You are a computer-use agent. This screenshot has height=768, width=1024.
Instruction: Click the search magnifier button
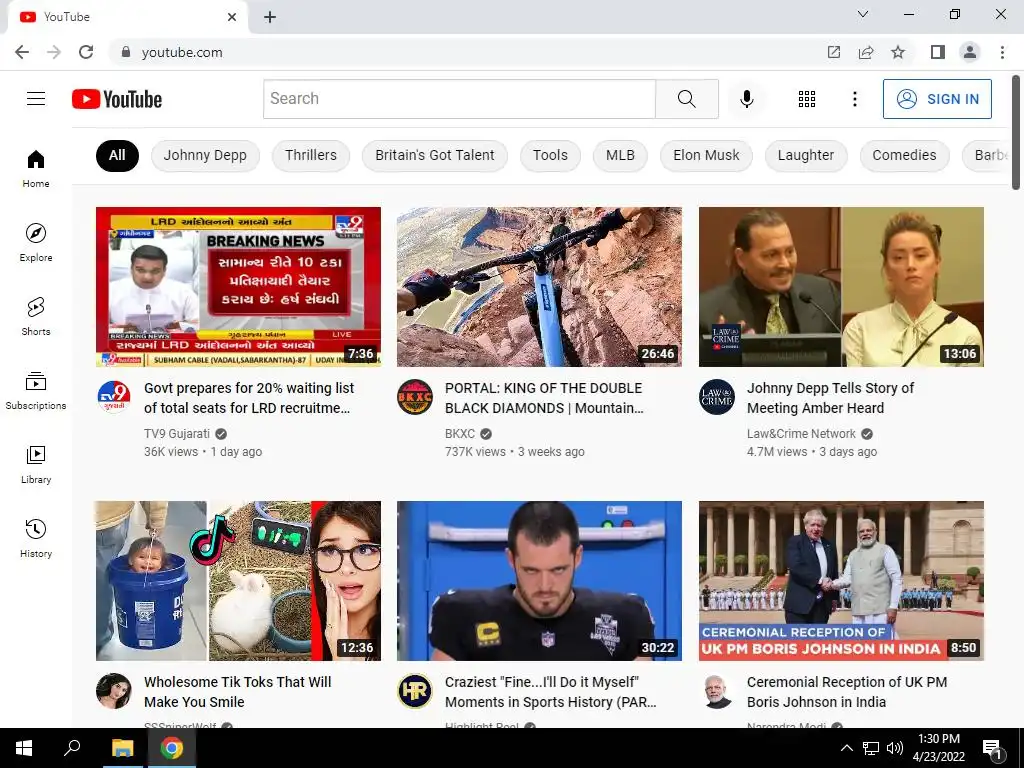coord(687,99)
